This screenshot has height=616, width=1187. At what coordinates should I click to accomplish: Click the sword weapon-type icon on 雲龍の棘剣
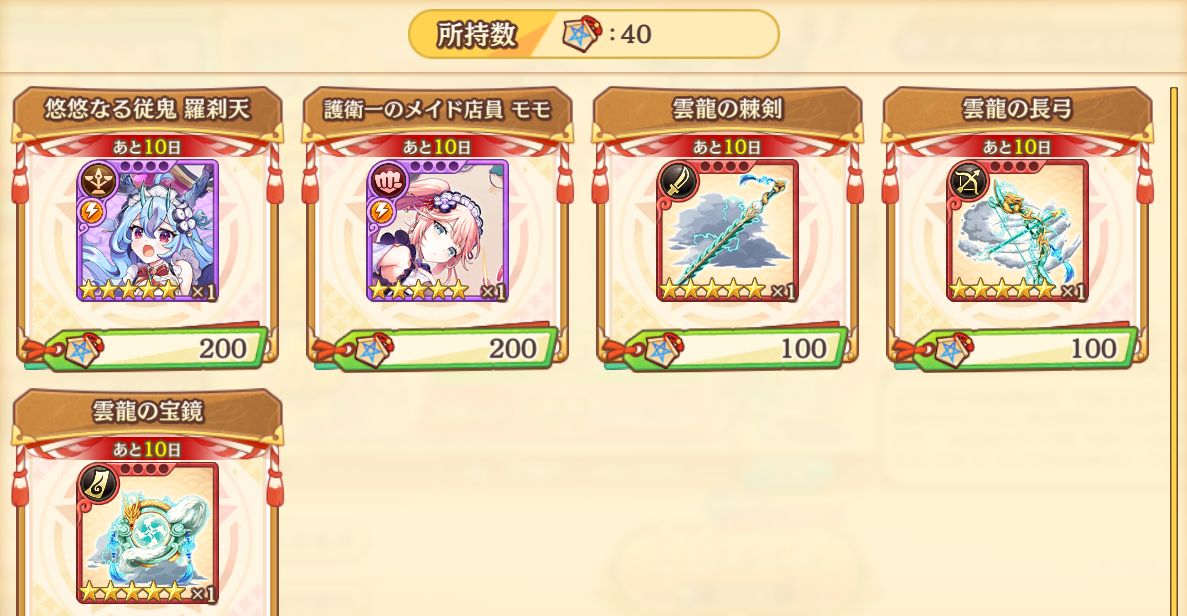pyautogui.click(x=678, y=182)
